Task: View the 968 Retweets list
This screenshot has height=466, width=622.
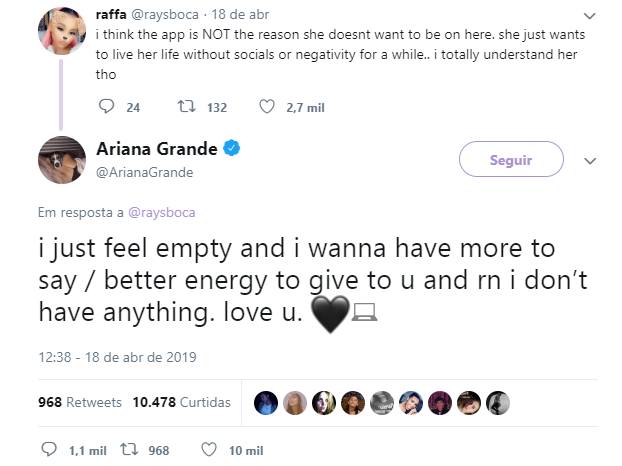Action: [80, 402]
